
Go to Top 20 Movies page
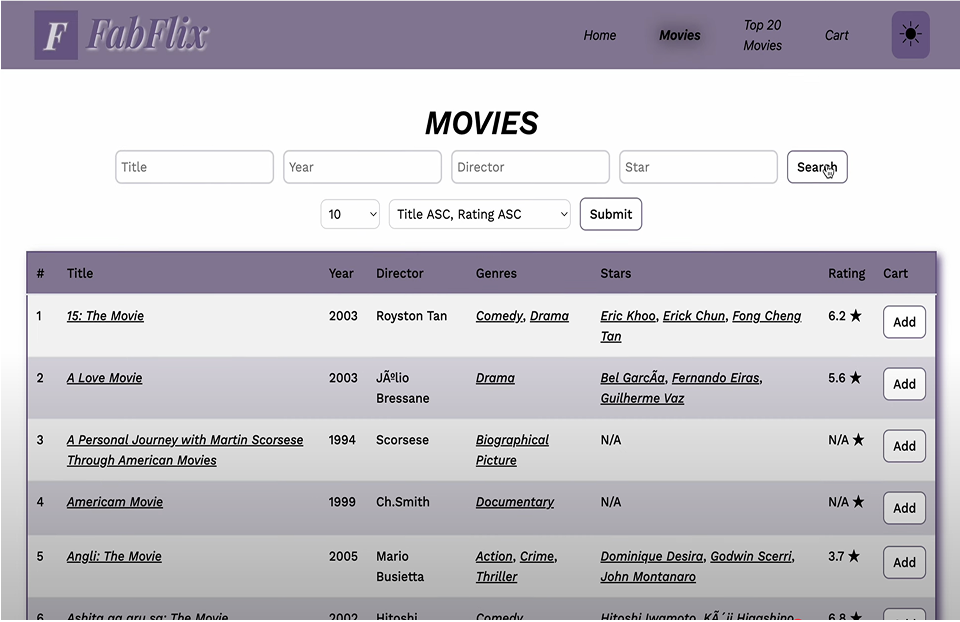click(762, 36)
